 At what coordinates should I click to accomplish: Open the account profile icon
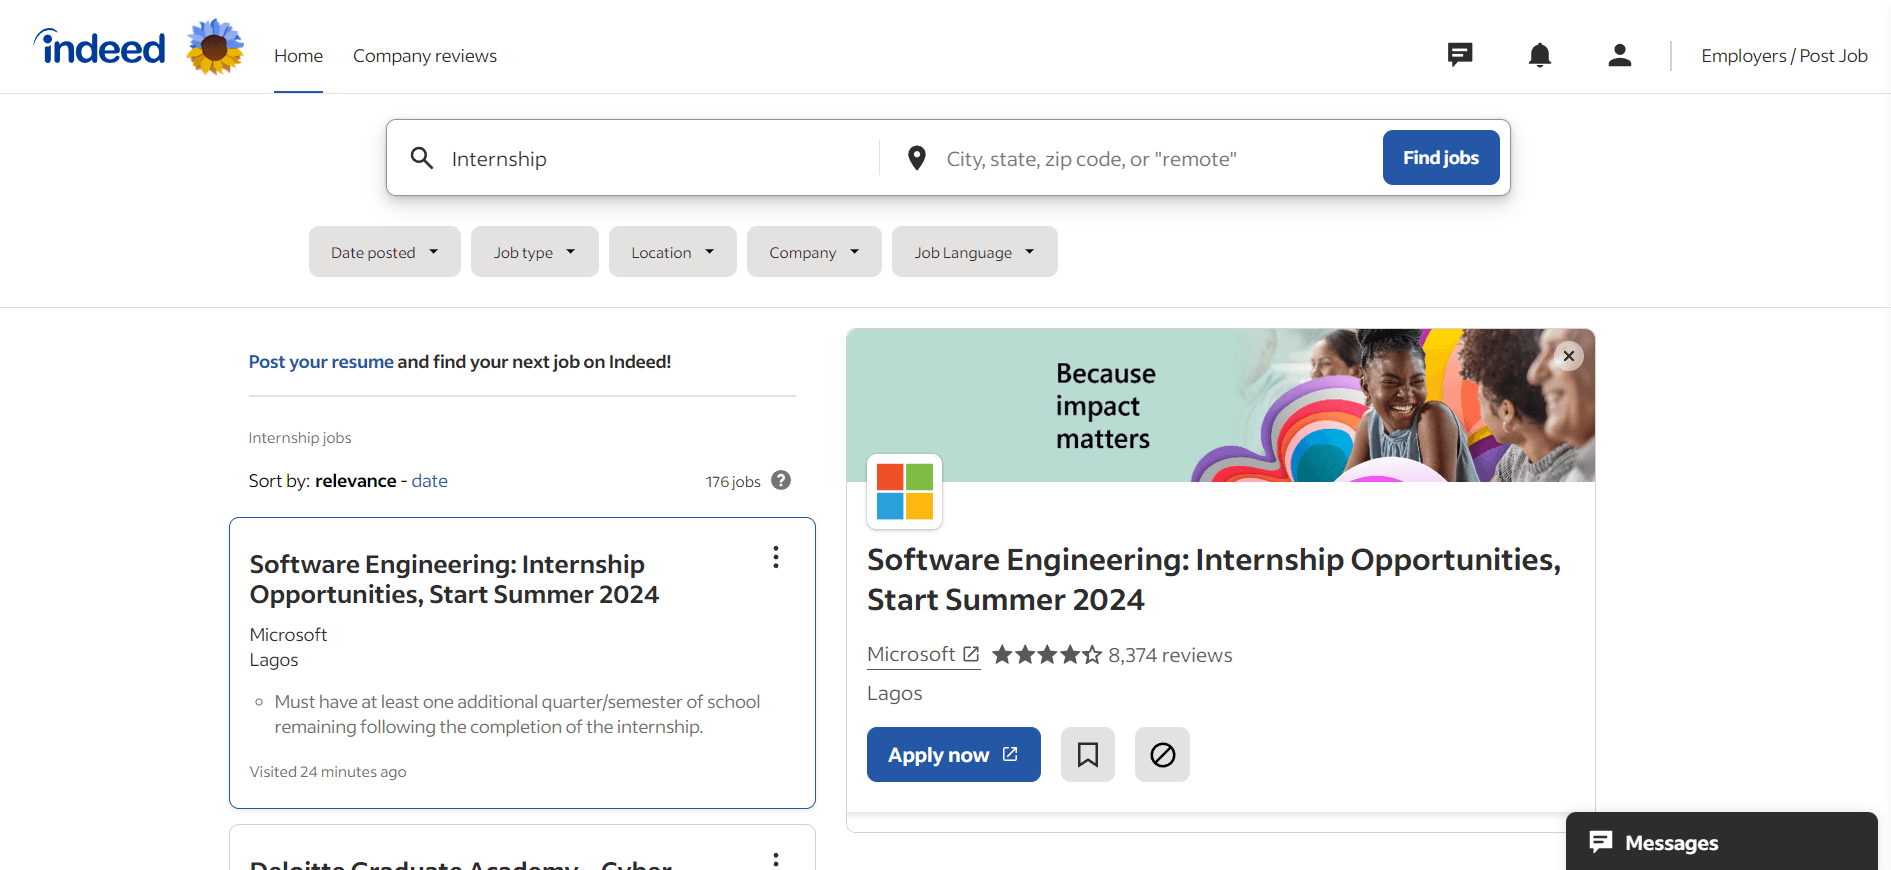pos(1620,55)
